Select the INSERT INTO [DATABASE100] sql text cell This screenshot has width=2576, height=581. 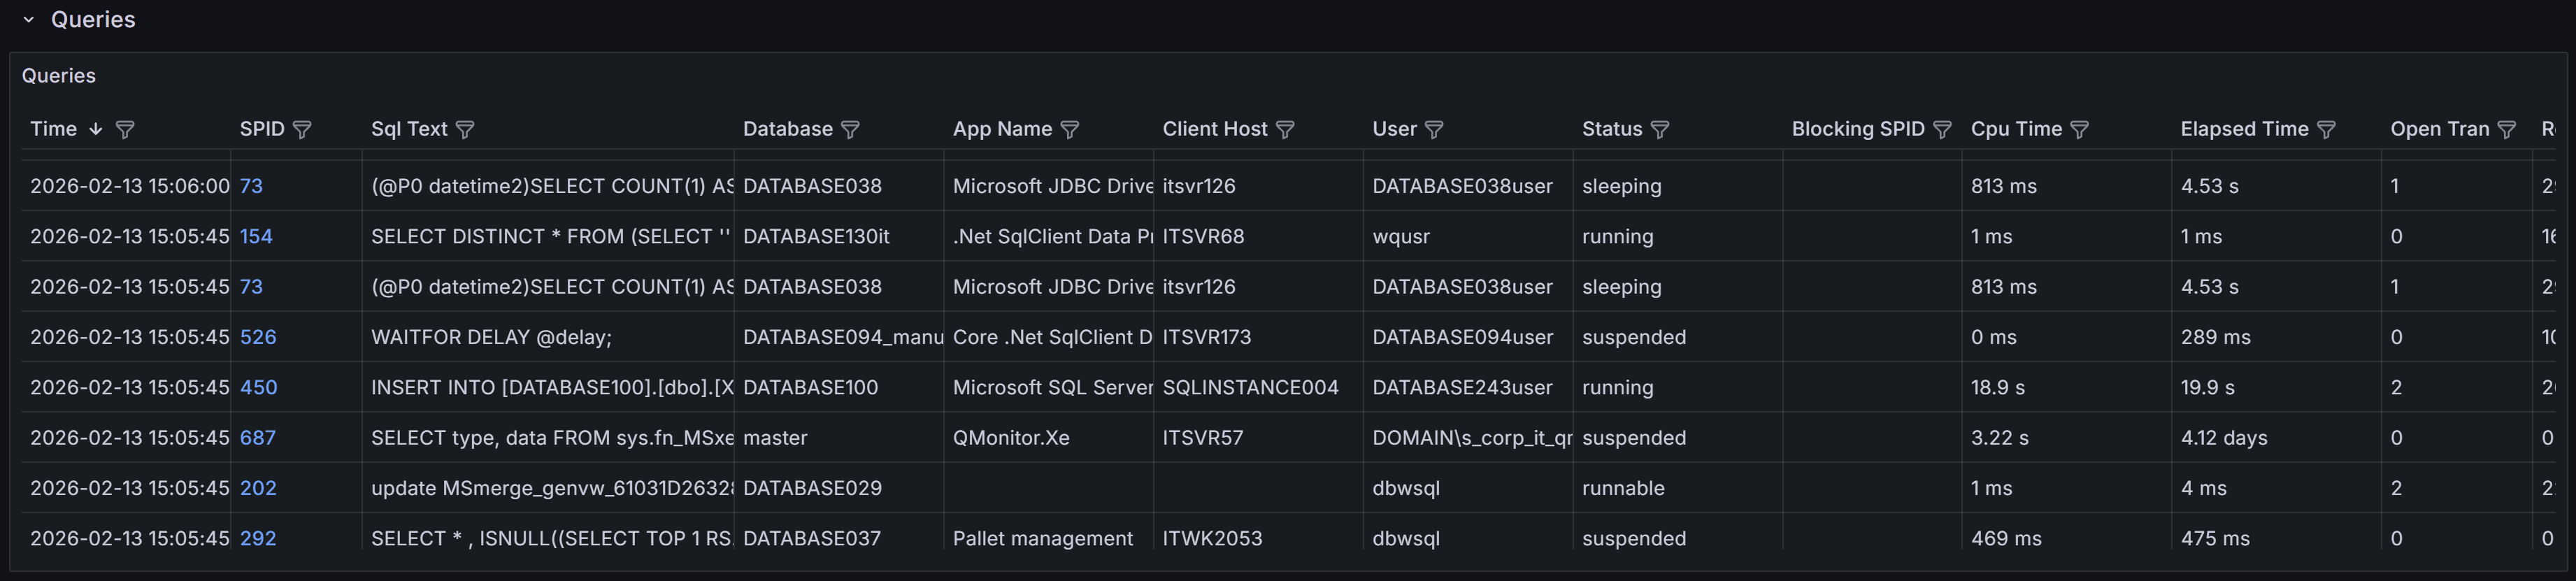pyautogui.click(x=548, y=387)
